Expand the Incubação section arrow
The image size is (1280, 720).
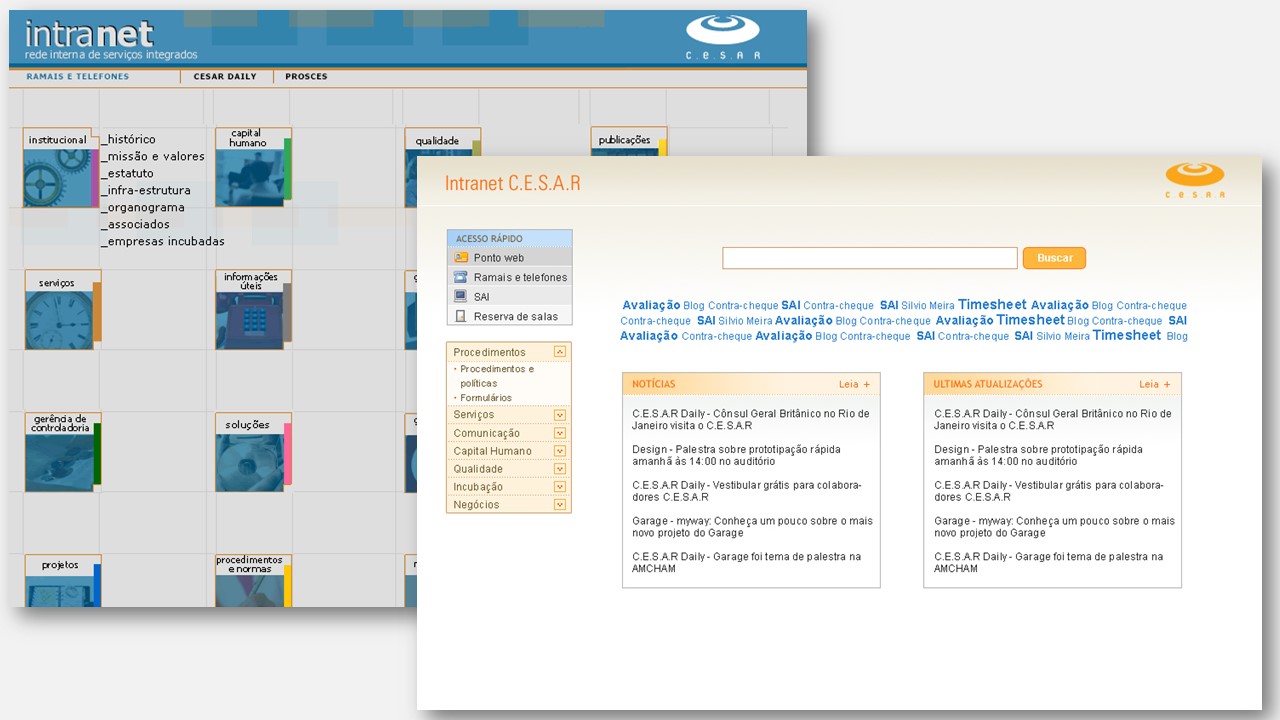point(560,487)
